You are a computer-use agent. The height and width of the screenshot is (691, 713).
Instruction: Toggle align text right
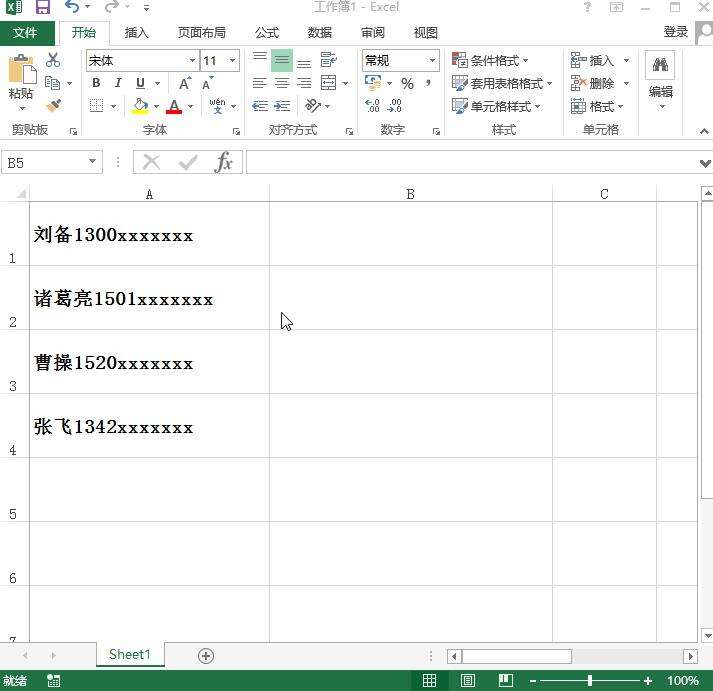pos(304,83)
